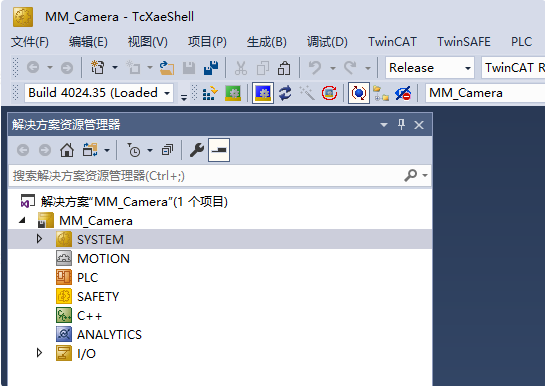The width and height of the screenshot is (545, 386).
Task: Open Solution Explorer window options arrow
Action: pos(384,125)
